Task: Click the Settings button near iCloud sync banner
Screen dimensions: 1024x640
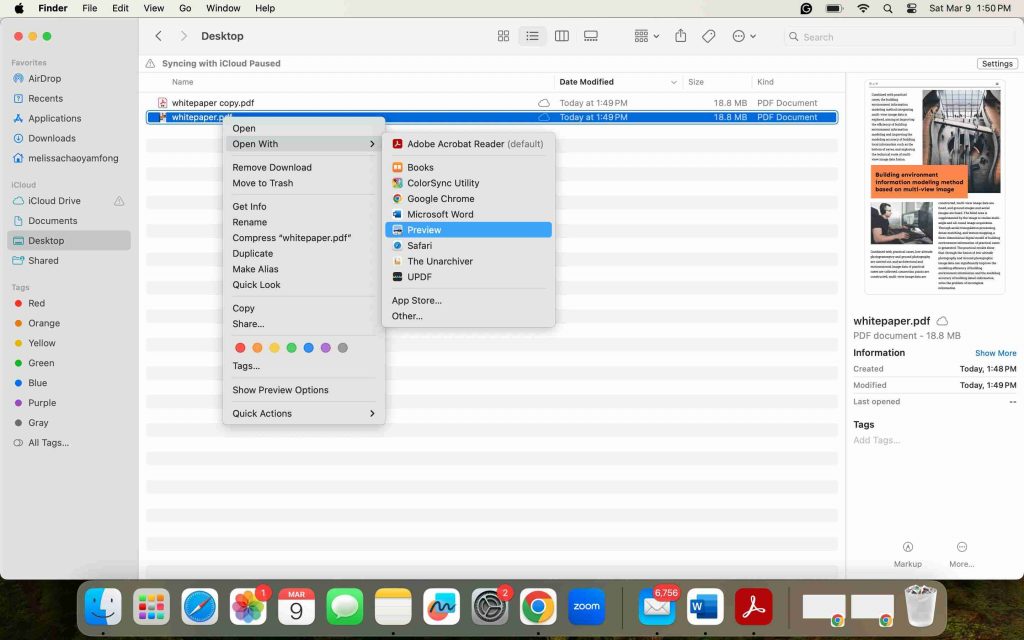Action: point(996,62)
